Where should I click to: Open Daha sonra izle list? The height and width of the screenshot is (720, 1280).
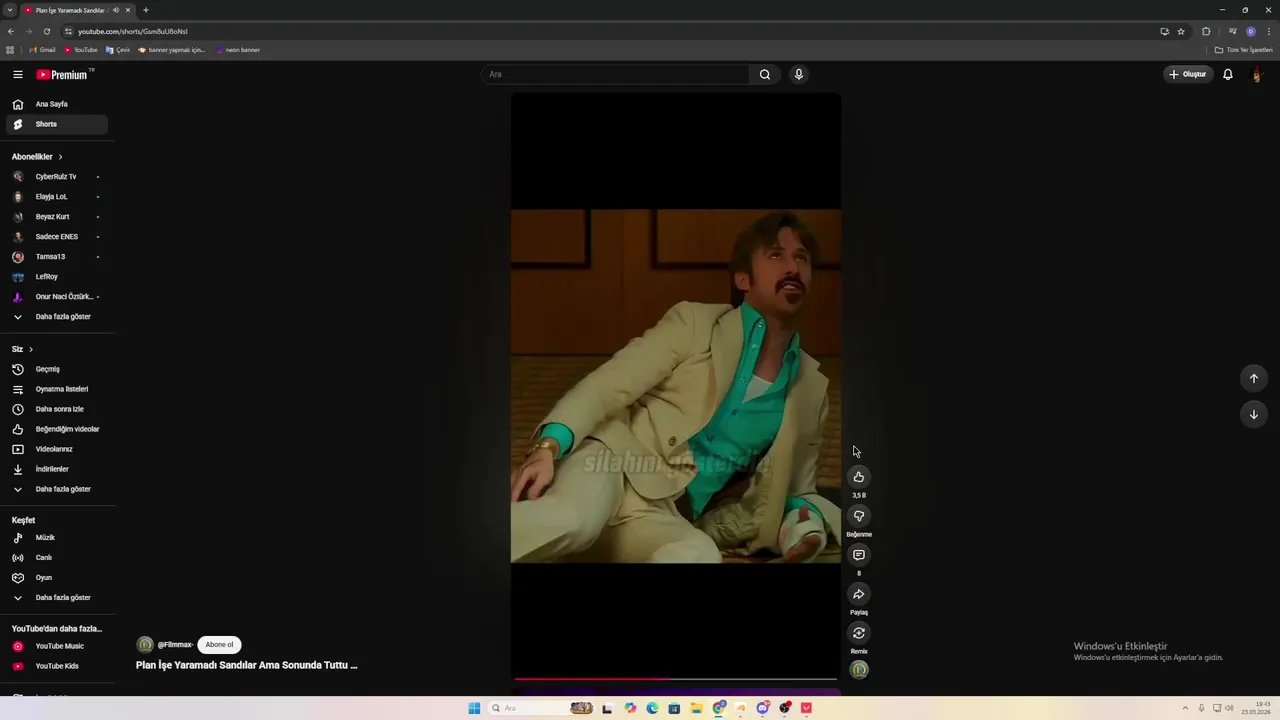pos(57,409)
